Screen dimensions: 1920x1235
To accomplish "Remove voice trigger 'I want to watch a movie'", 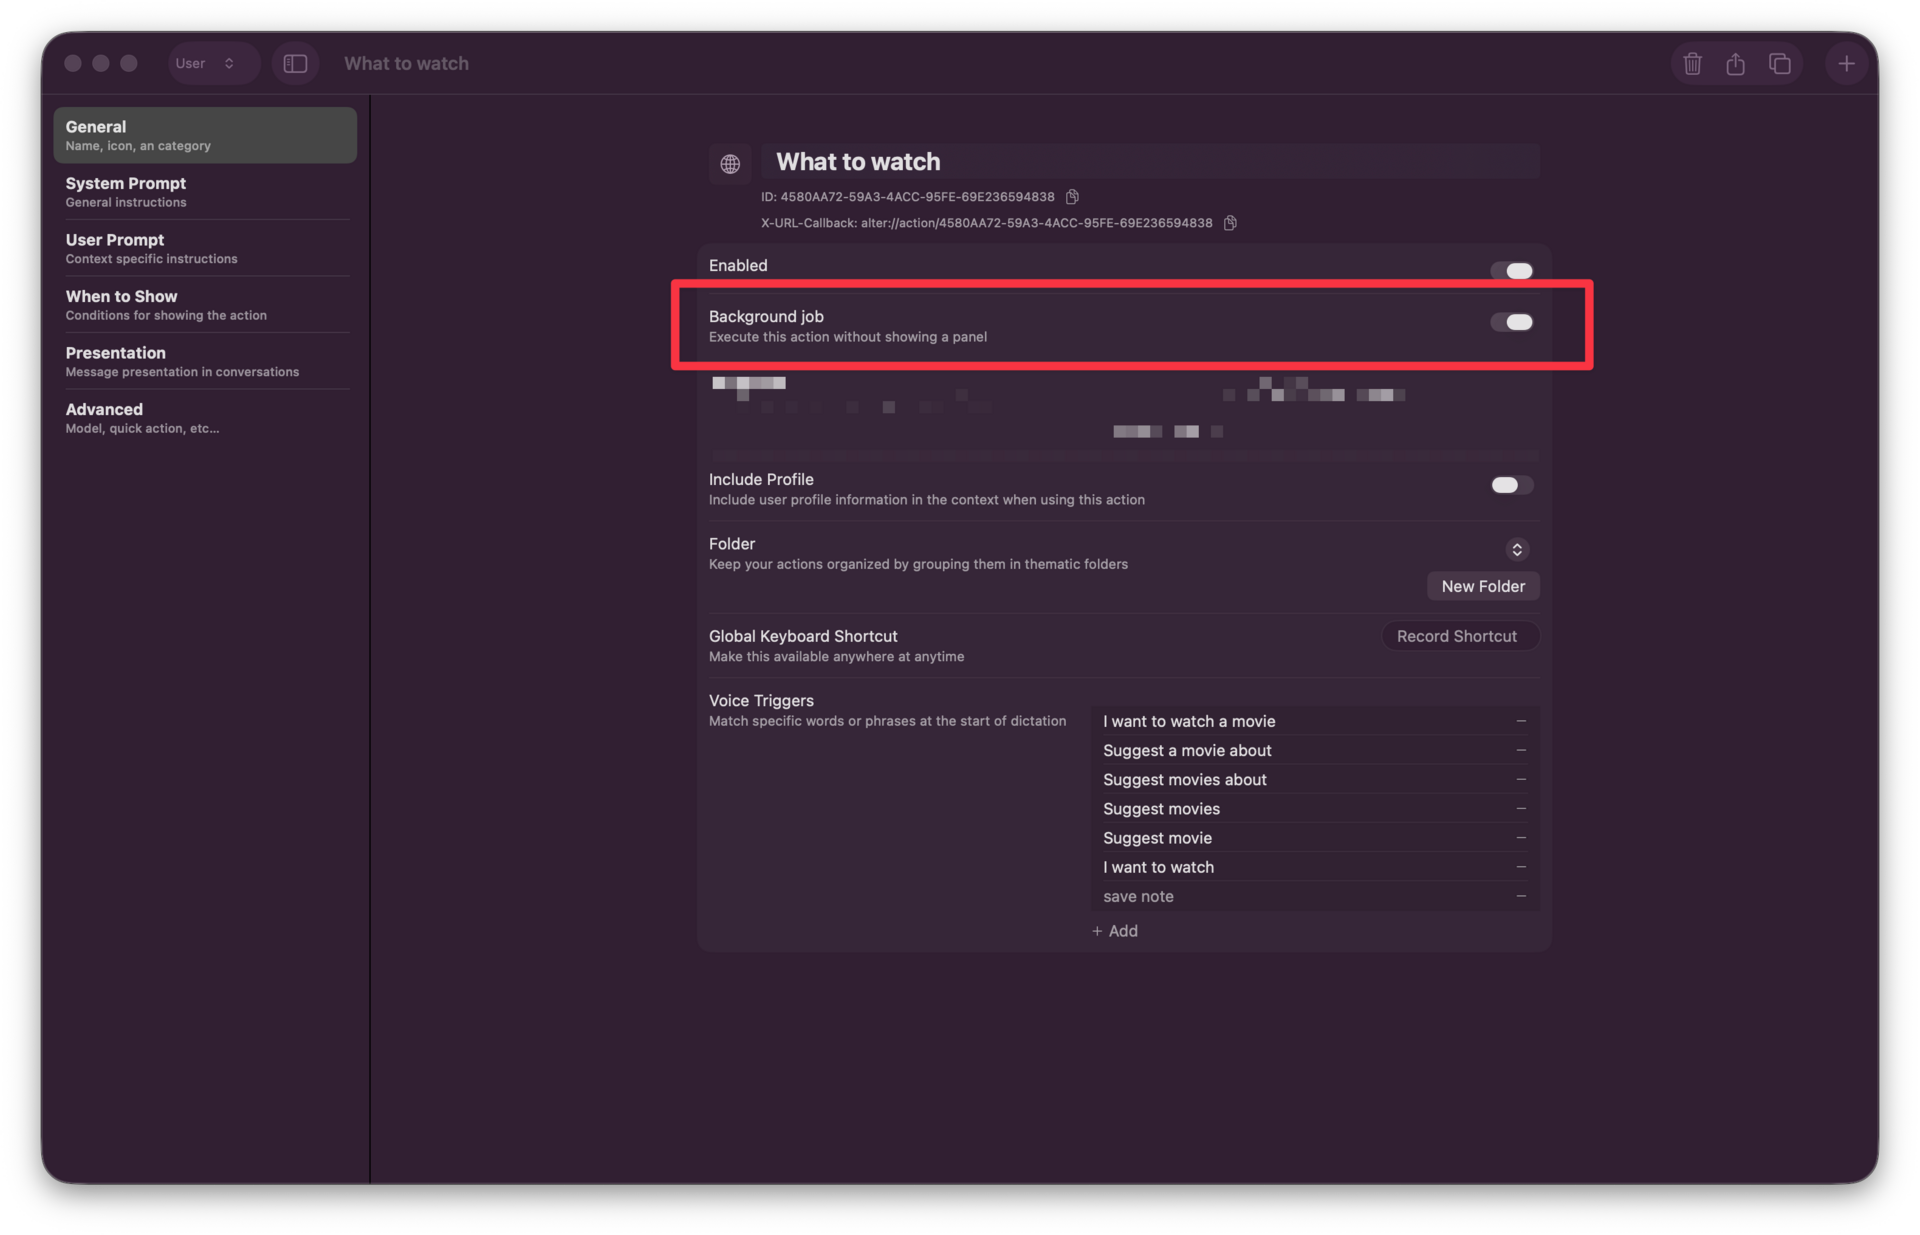I will [1520, 721].
